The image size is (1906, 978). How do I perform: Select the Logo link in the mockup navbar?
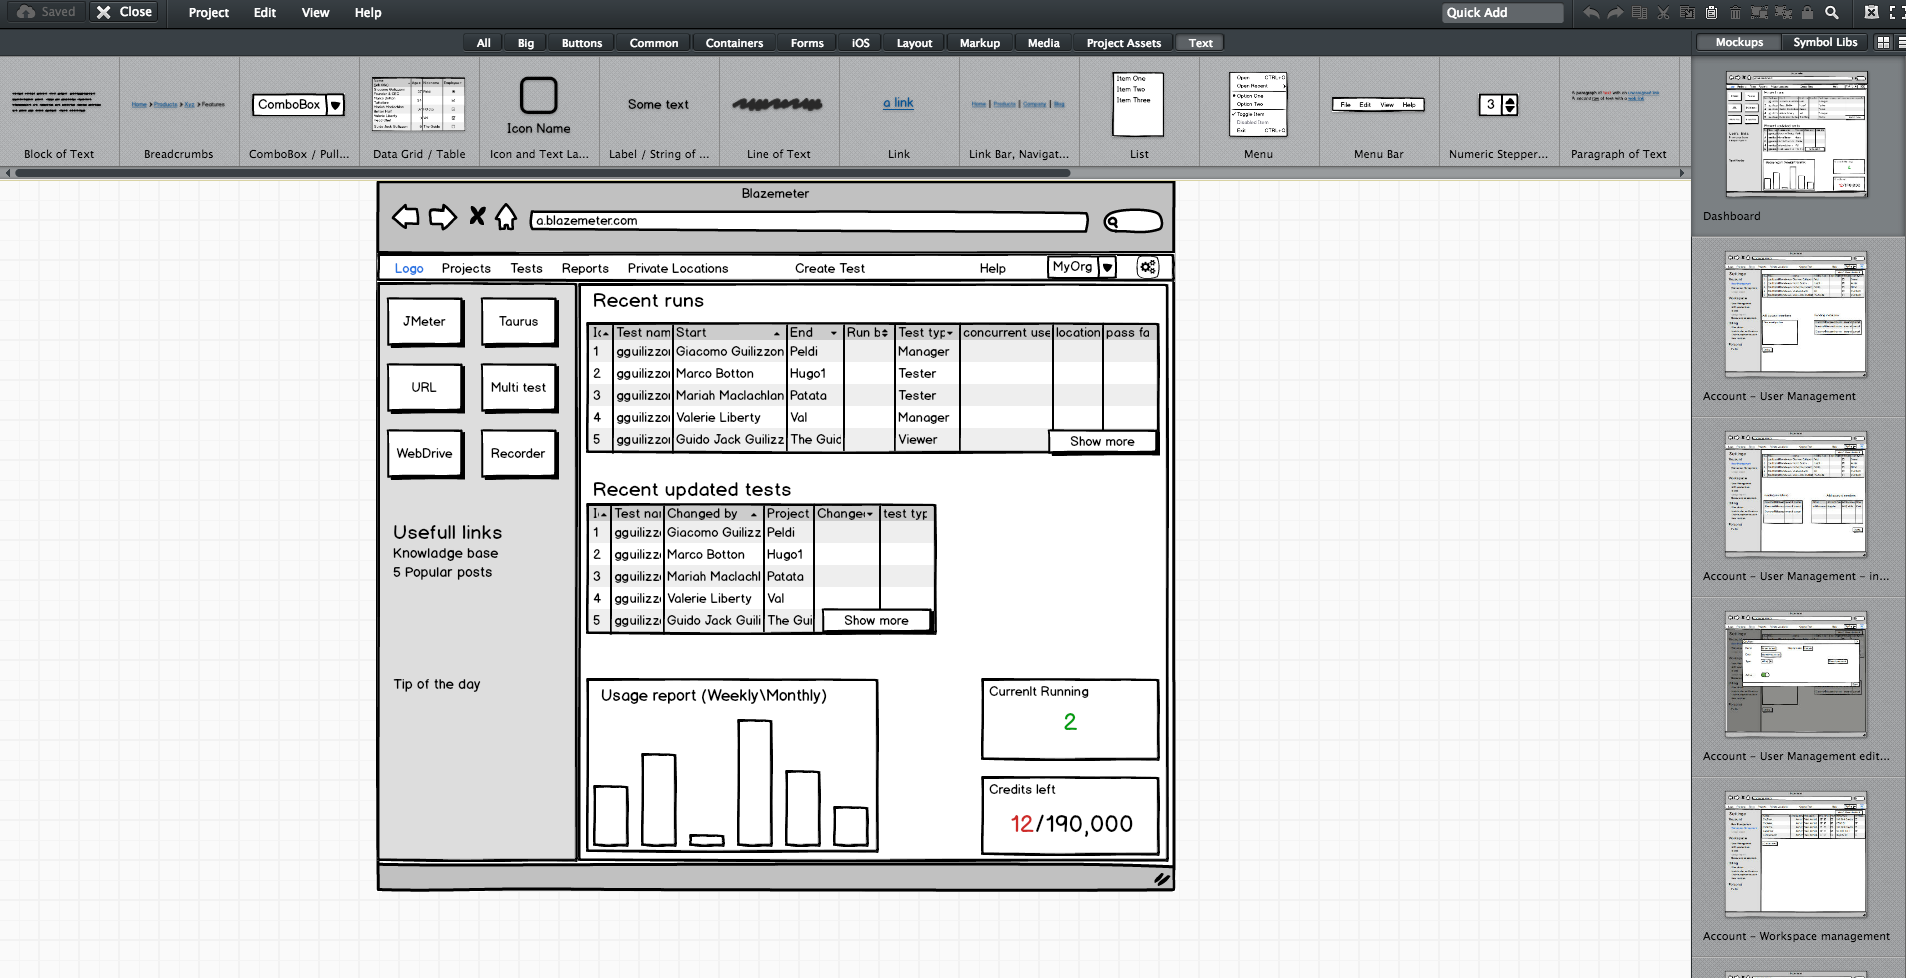409,268
